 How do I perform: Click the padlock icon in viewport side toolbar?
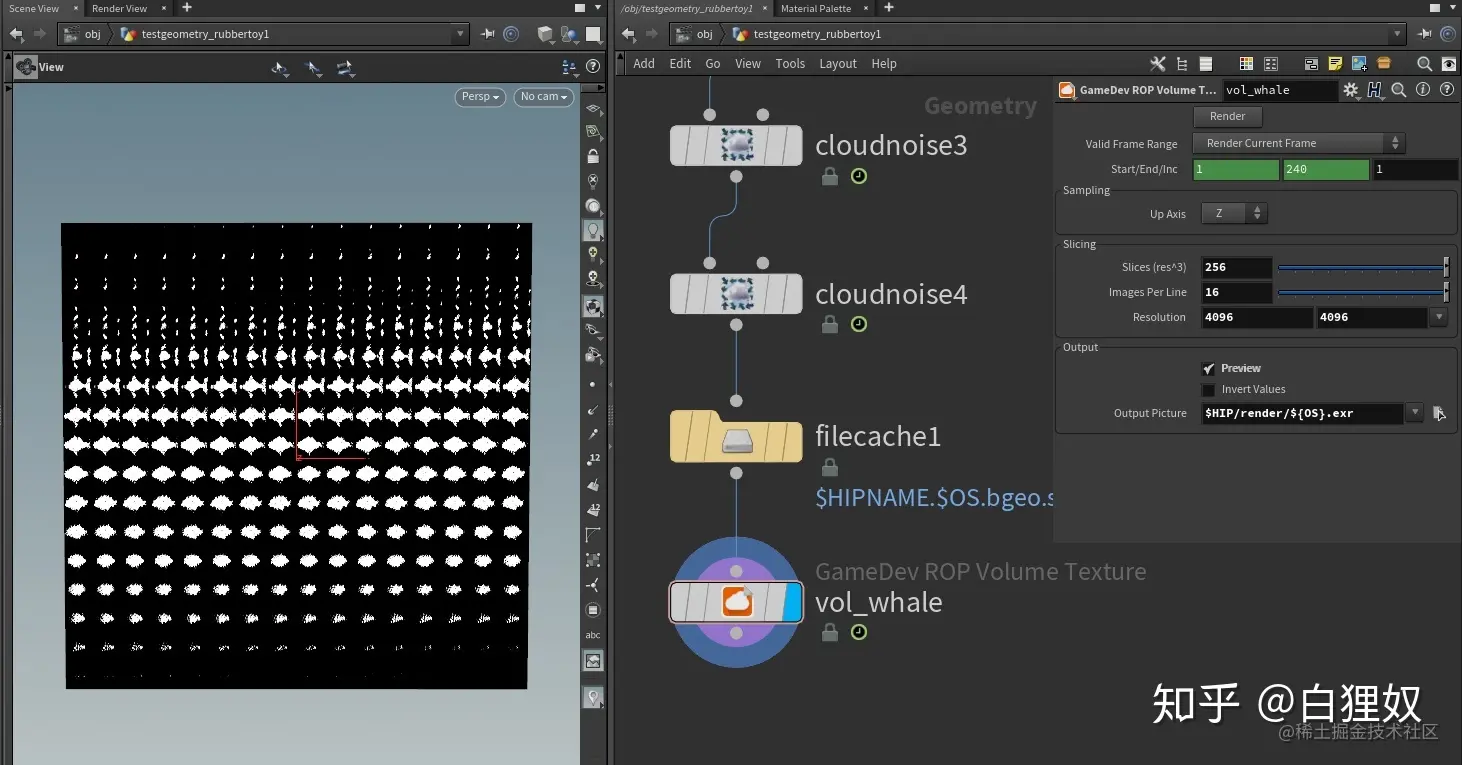click(x=593, y=156)
